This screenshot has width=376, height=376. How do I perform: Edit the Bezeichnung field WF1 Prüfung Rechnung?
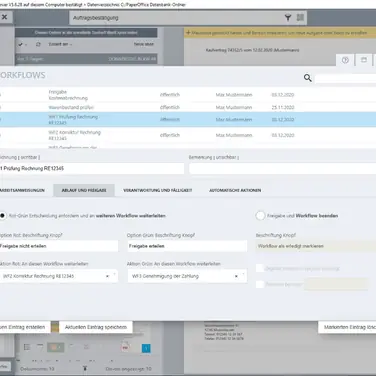[x=92, y=168]
